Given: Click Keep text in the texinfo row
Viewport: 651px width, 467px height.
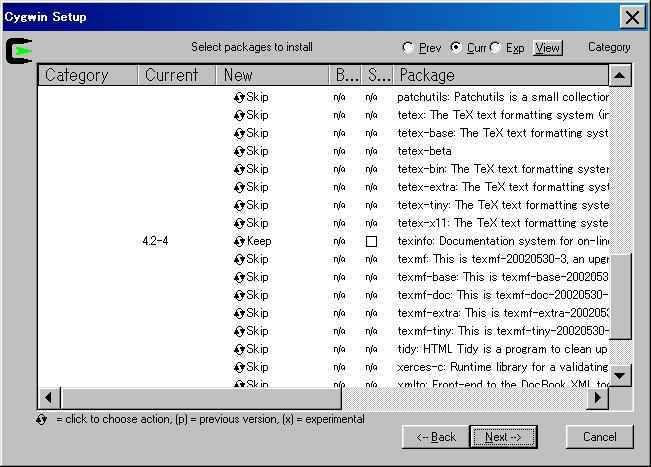Looking at the screenshot, I should (259, 241).
